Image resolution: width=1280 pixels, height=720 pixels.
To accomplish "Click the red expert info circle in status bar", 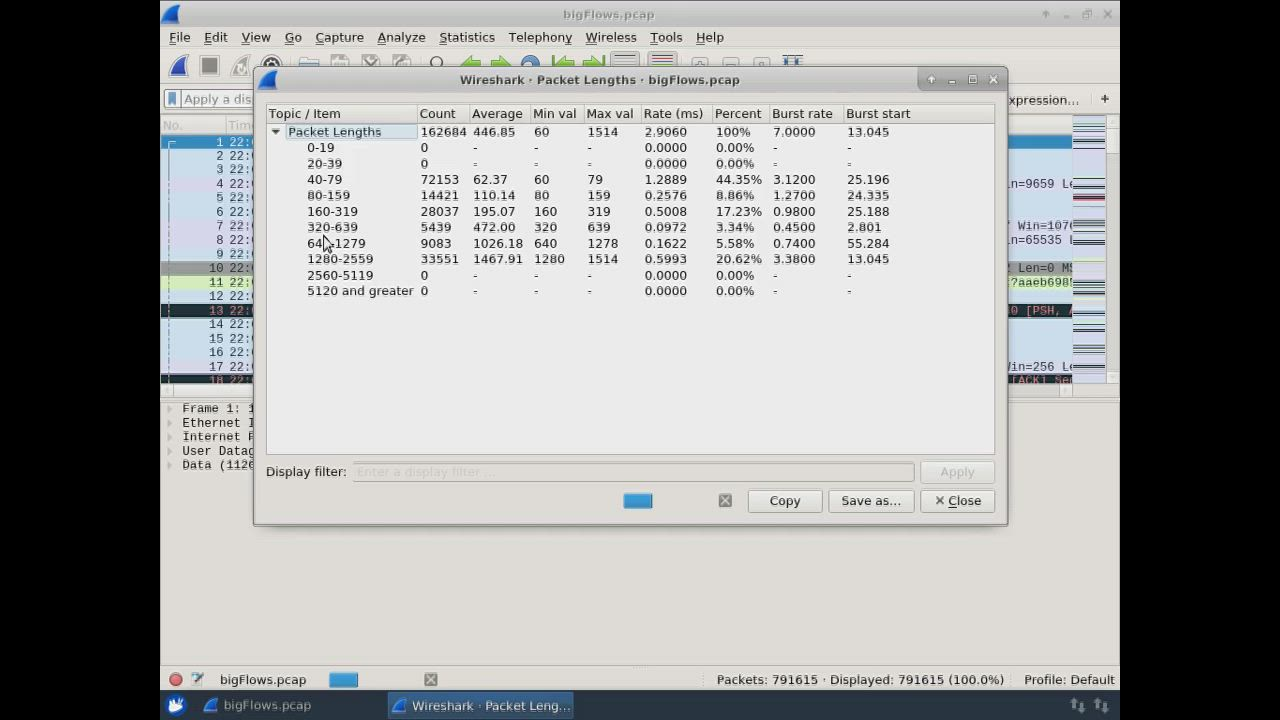I will pyautogui.click(x=176, y=680).
